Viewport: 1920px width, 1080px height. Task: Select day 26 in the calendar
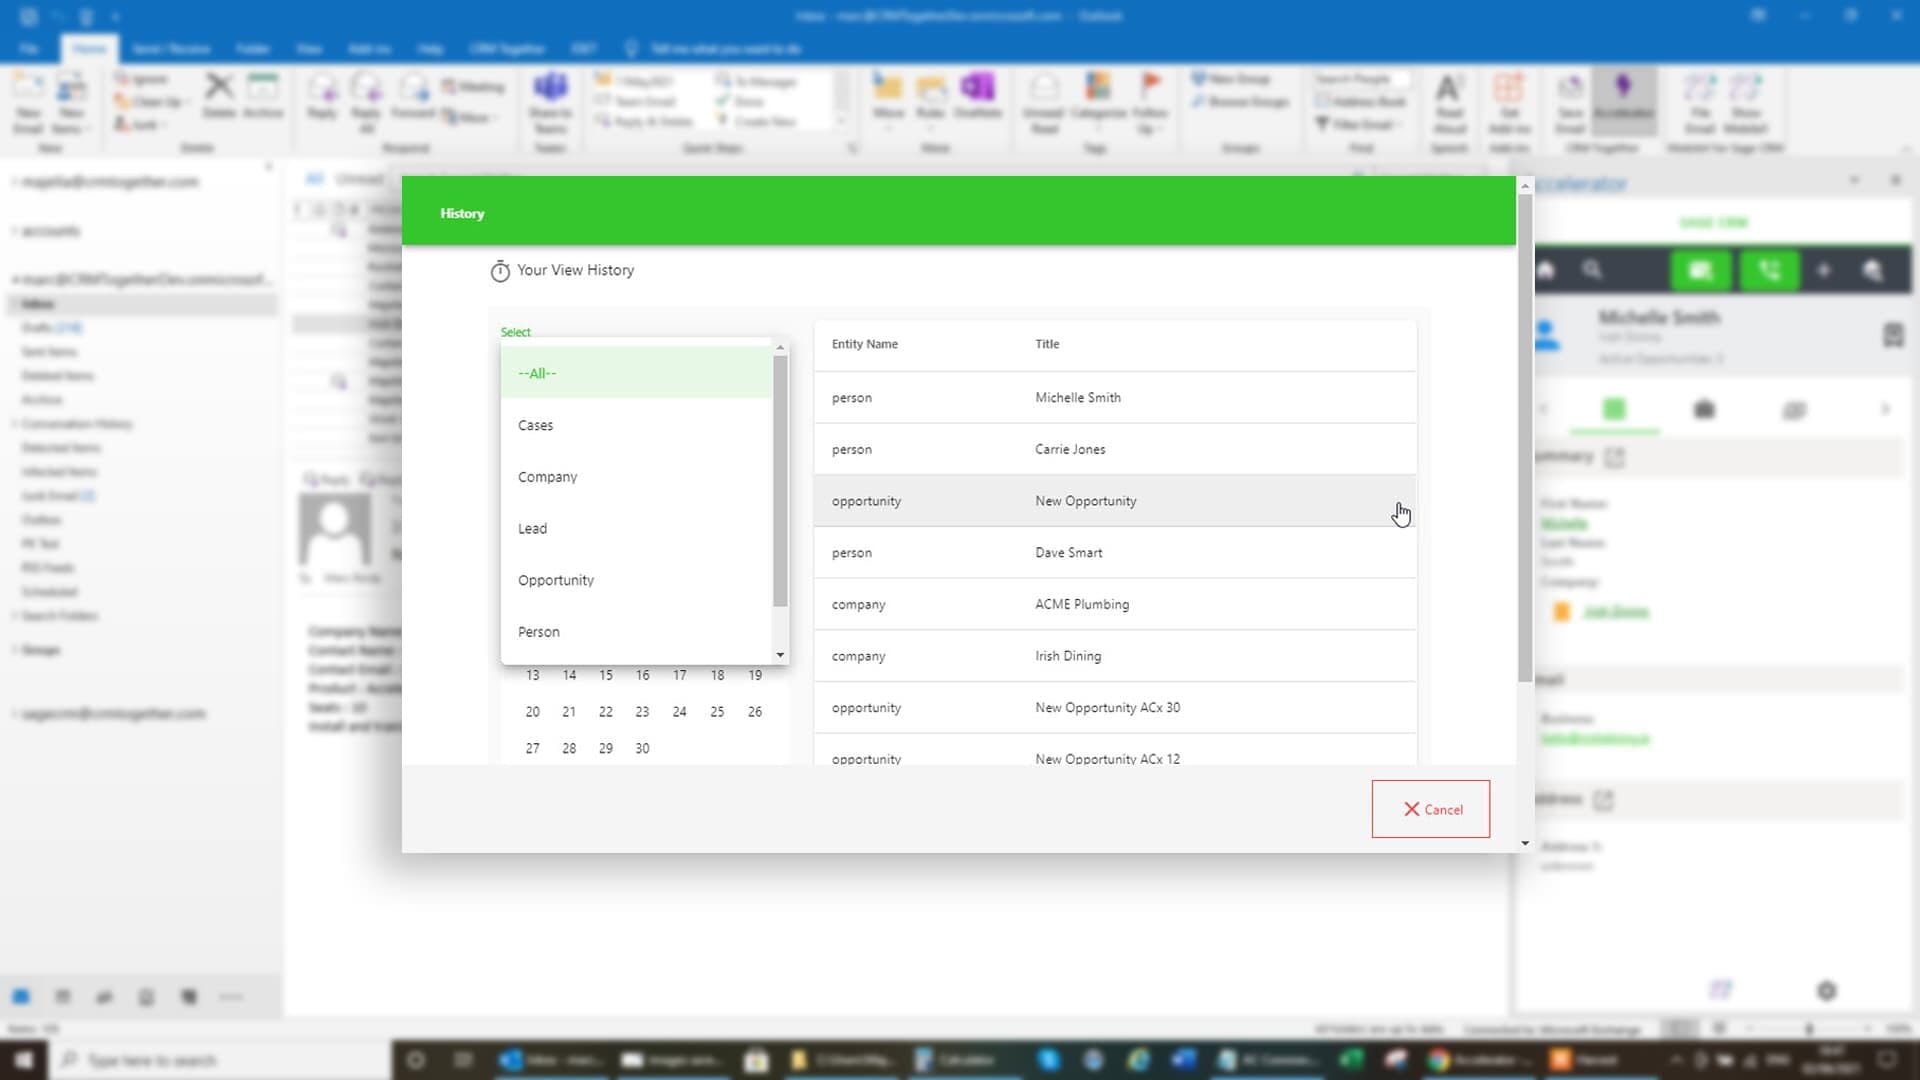pos(754,711)
